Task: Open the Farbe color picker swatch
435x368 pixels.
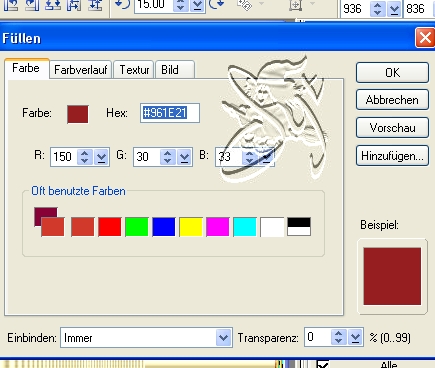Action: [x=78, y=114]
